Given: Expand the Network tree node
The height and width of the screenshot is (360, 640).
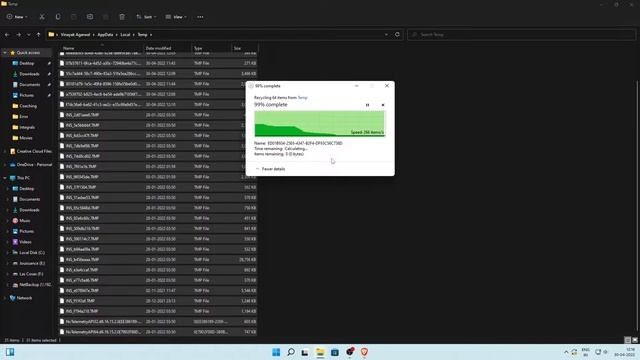Looking at the screenshot, I should point(5,298).
